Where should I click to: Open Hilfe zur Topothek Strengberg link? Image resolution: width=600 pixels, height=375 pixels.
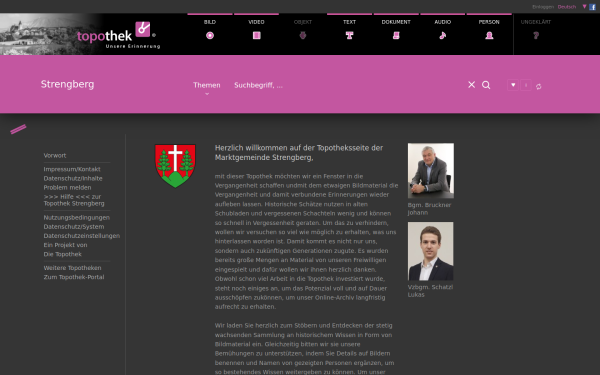pos(74,200)
